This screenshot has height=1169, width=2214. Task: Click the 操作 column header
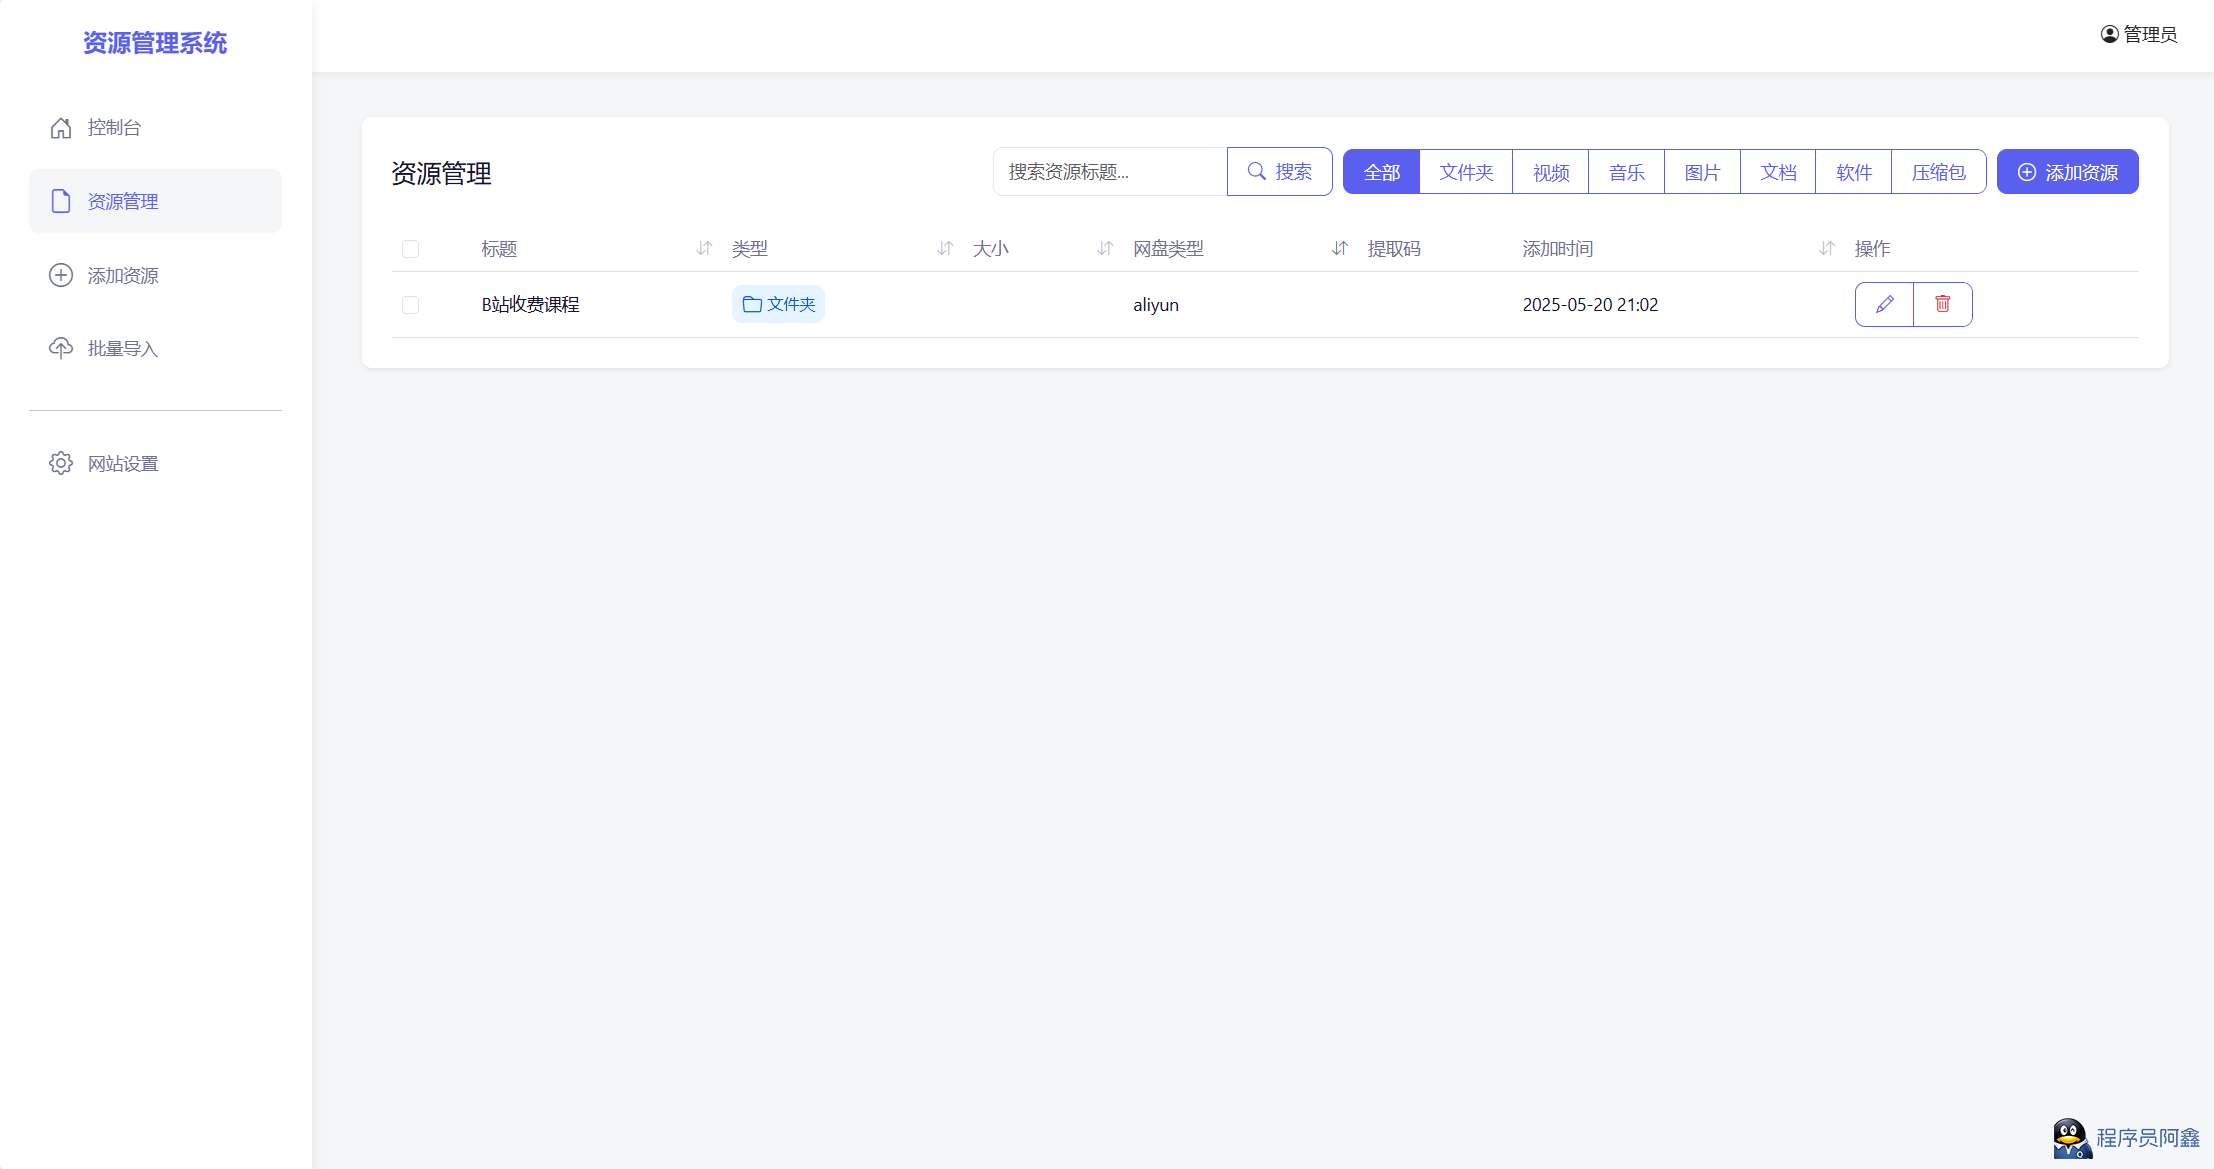tap(1872, 249)
